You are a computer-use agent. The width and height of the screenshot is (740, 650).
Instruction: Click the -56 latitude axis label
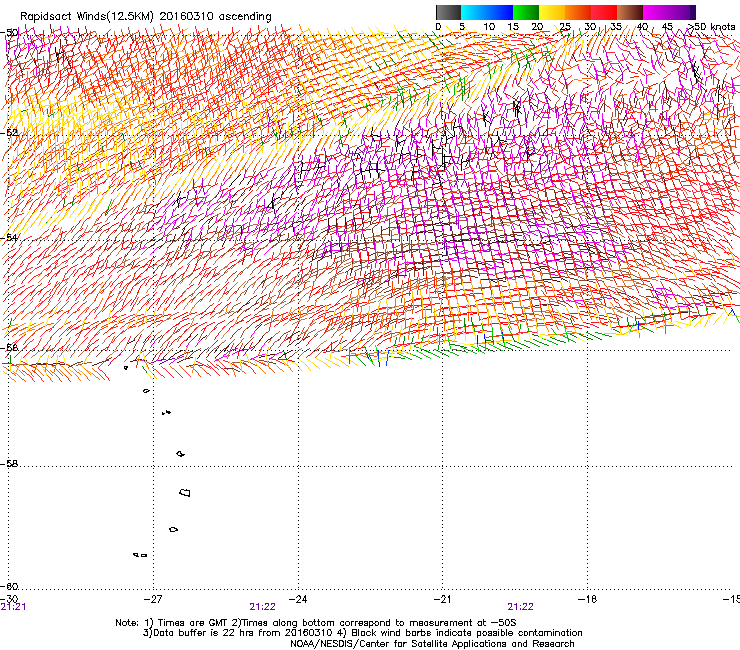9,347
